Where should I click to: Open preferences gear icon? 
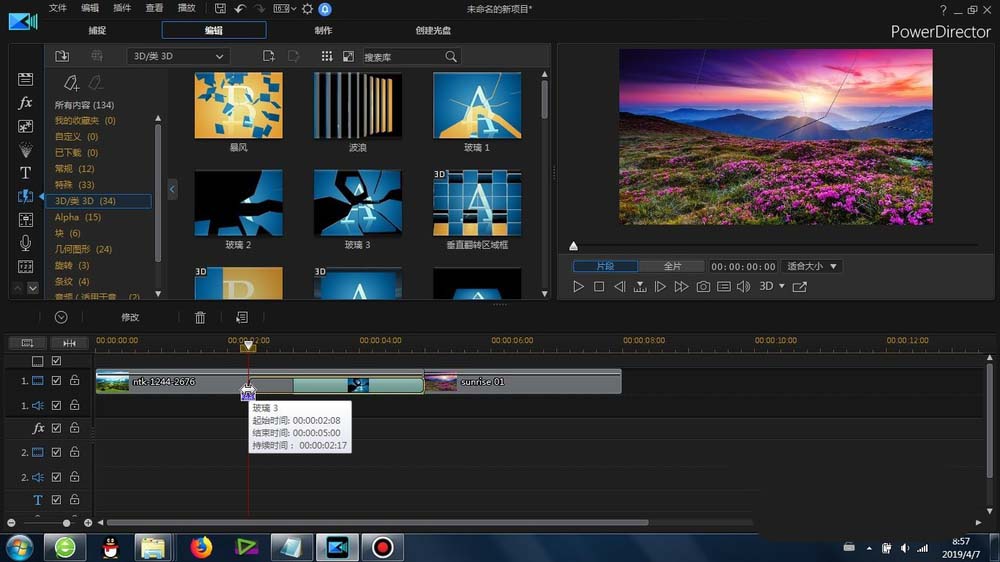click(x=307, y=9)
